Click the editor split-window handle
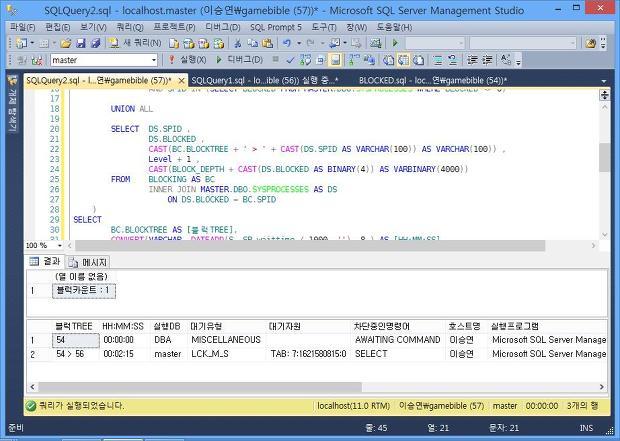 point(604,95)
